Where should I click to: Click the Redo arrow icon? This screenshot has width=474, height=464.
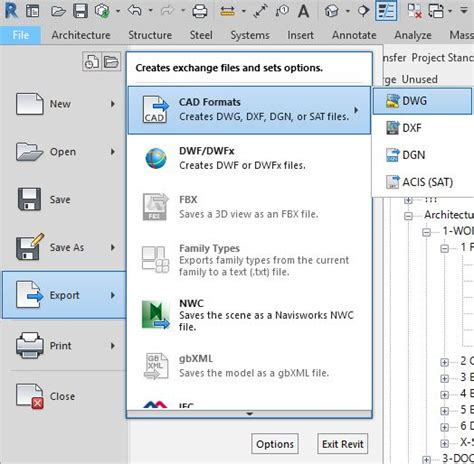(167, 11)
